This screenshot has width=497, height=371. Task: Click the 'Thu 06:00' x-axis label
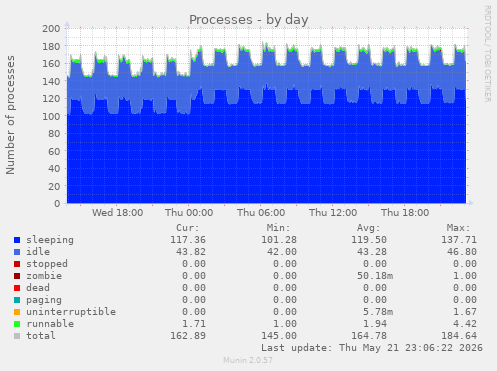point(261,213)
